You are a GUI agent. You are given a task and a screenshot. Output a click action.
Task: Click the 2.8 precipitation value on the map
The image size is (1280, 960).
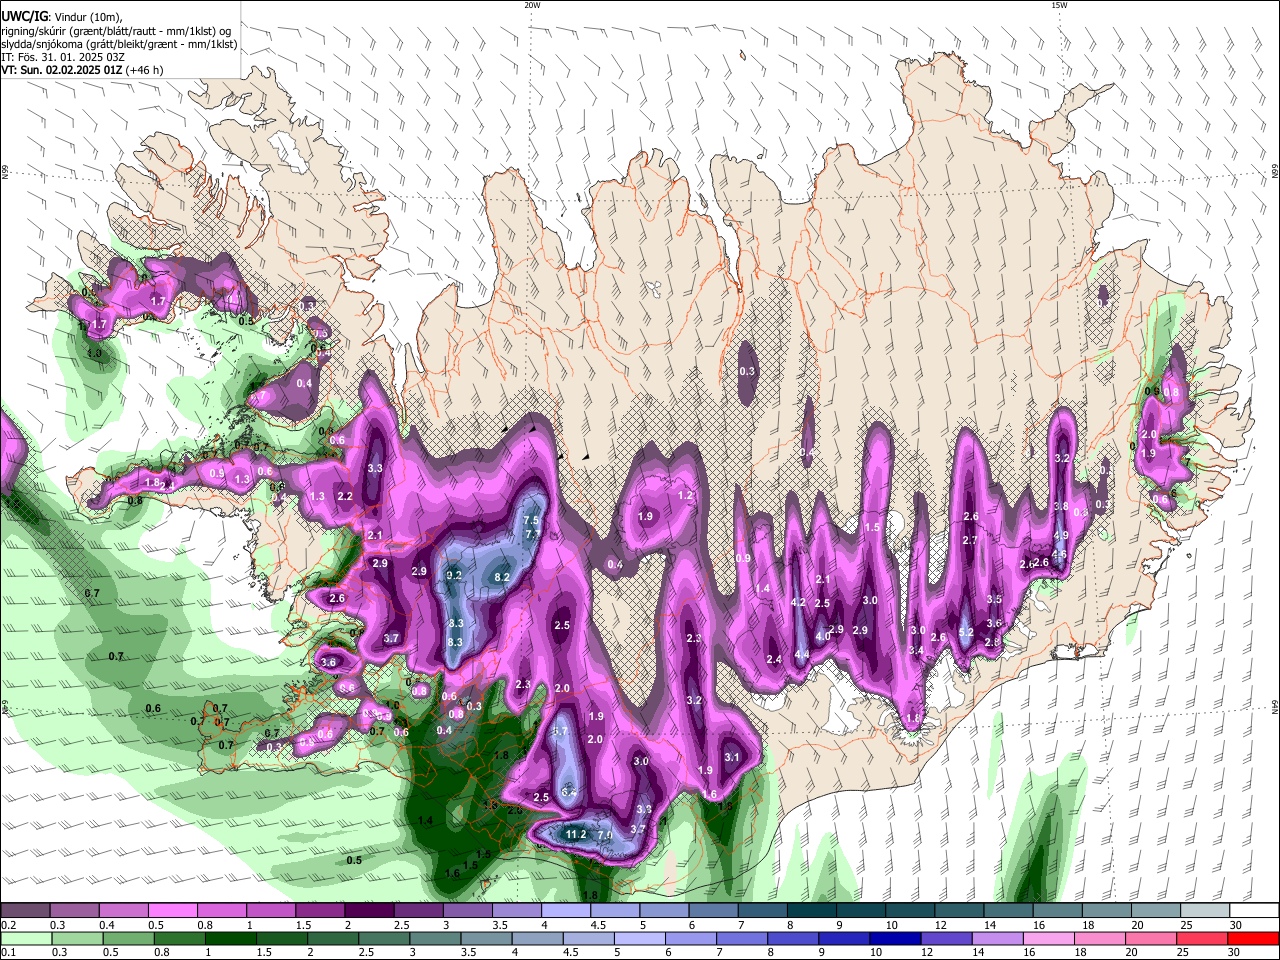pos(992,643)
